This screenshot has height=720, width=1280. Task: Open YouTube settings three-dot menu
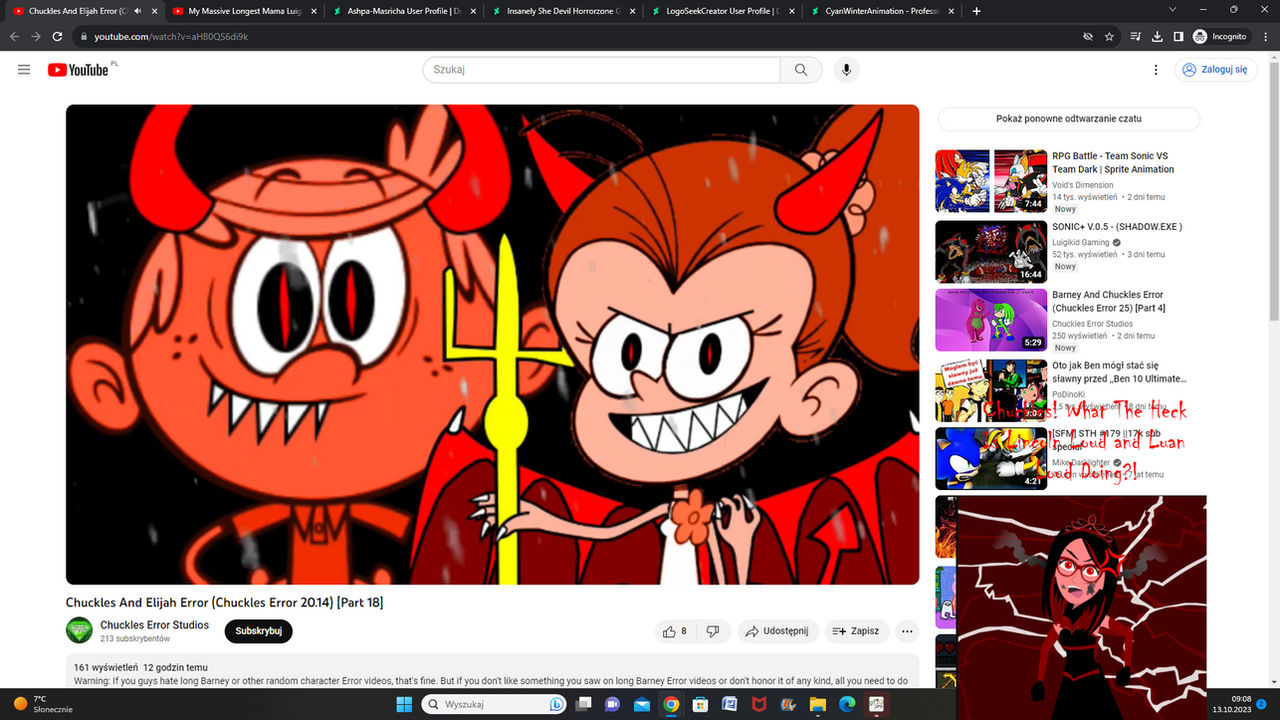click(x=1156, y=70)
